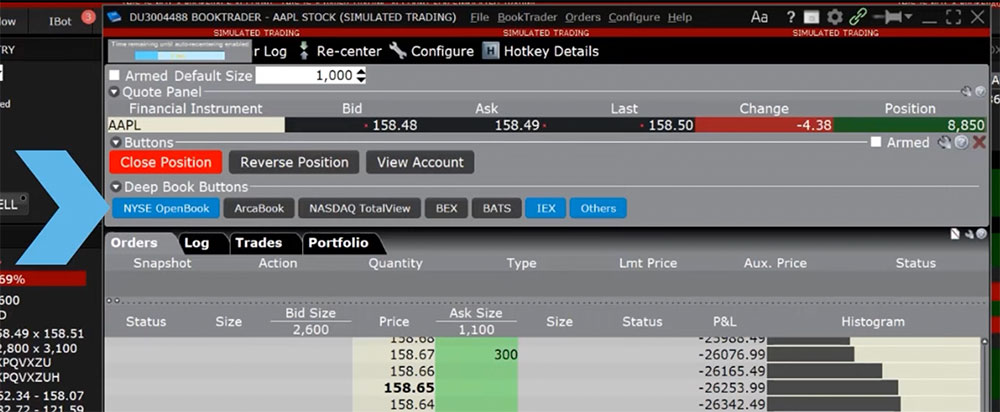Click the Configure wrench icon in toolbar

click(x=398, y=51)
